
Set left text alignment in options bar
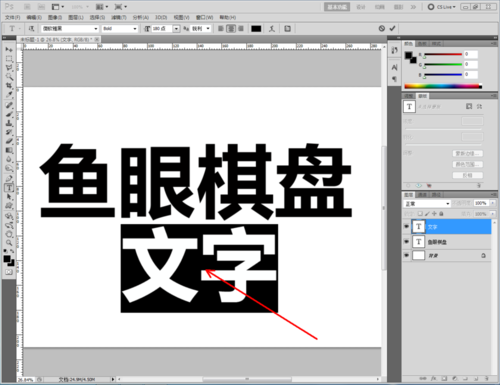click(220, 29)
